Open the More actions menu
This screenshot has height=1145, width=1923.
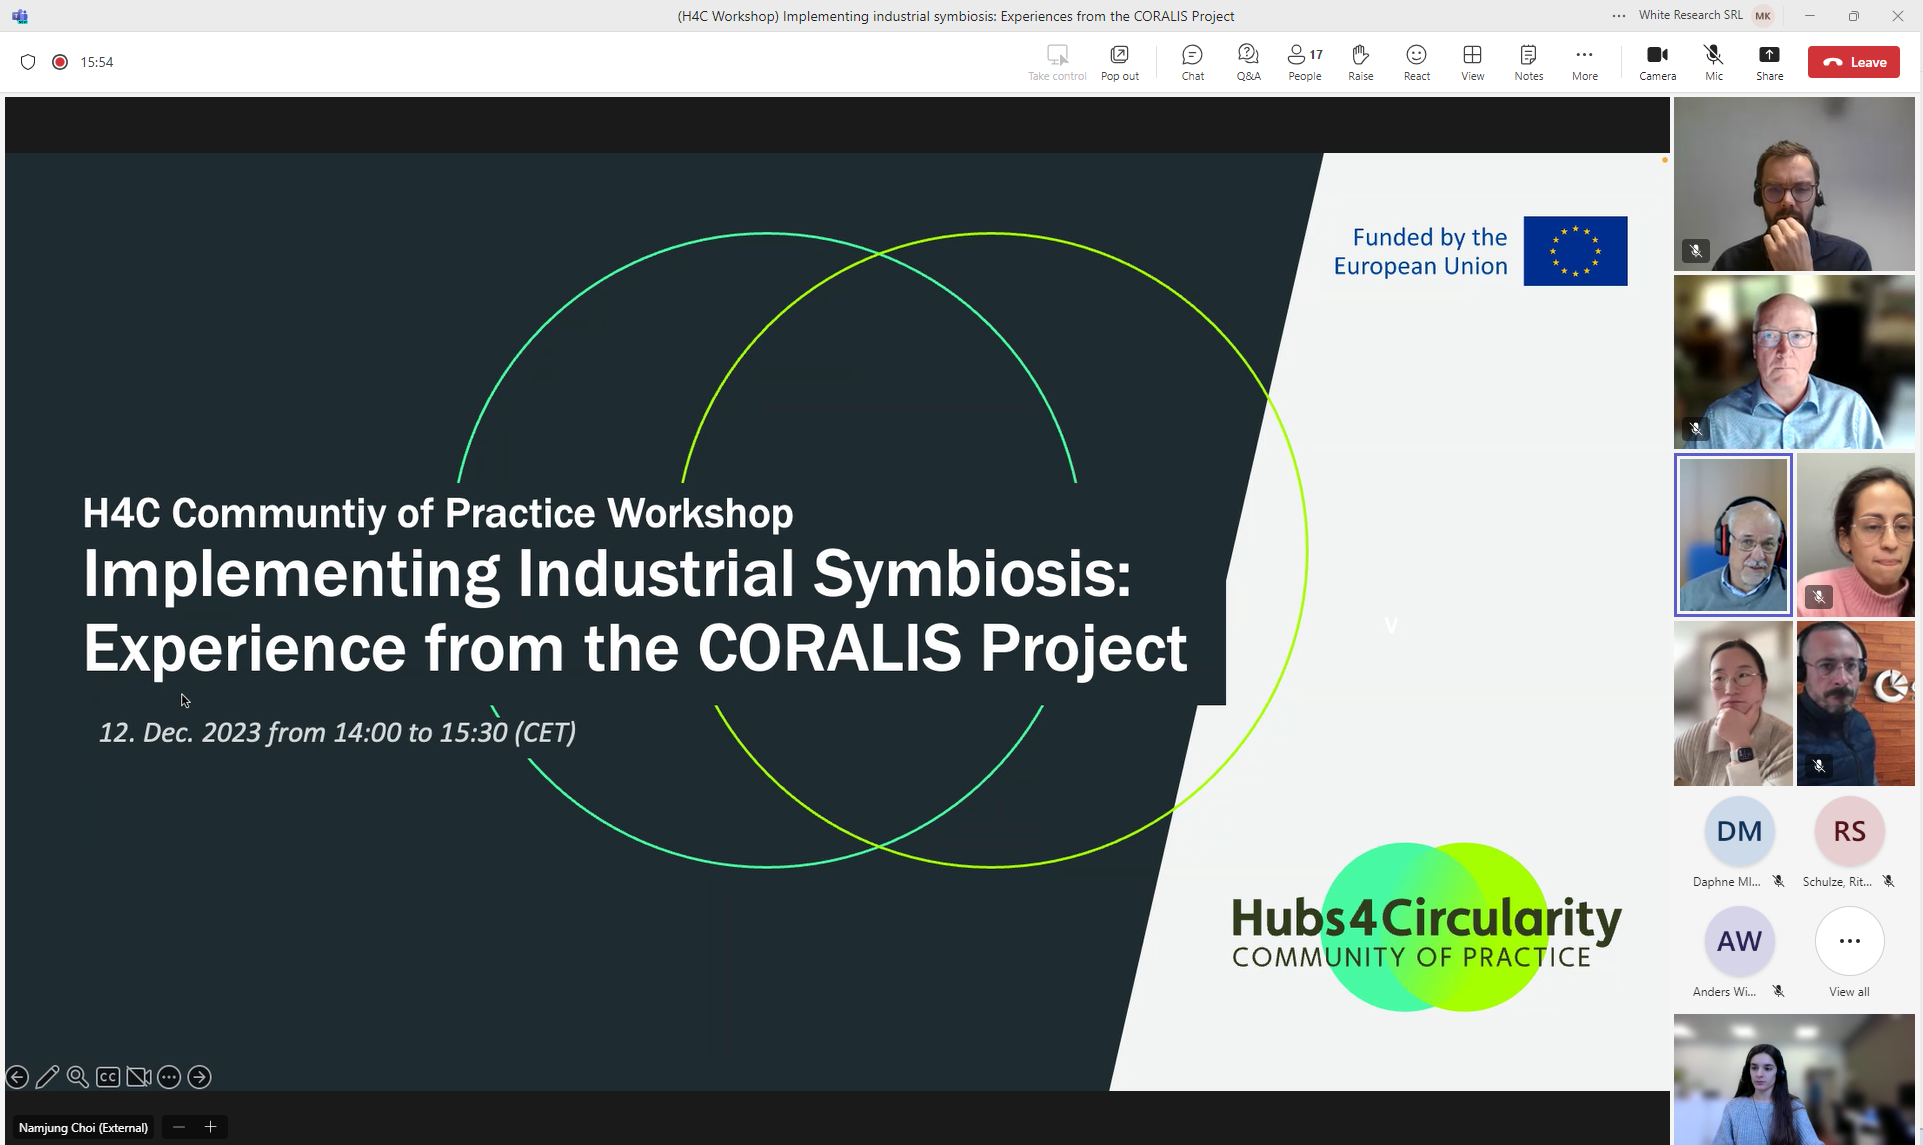coord(1584,62)
